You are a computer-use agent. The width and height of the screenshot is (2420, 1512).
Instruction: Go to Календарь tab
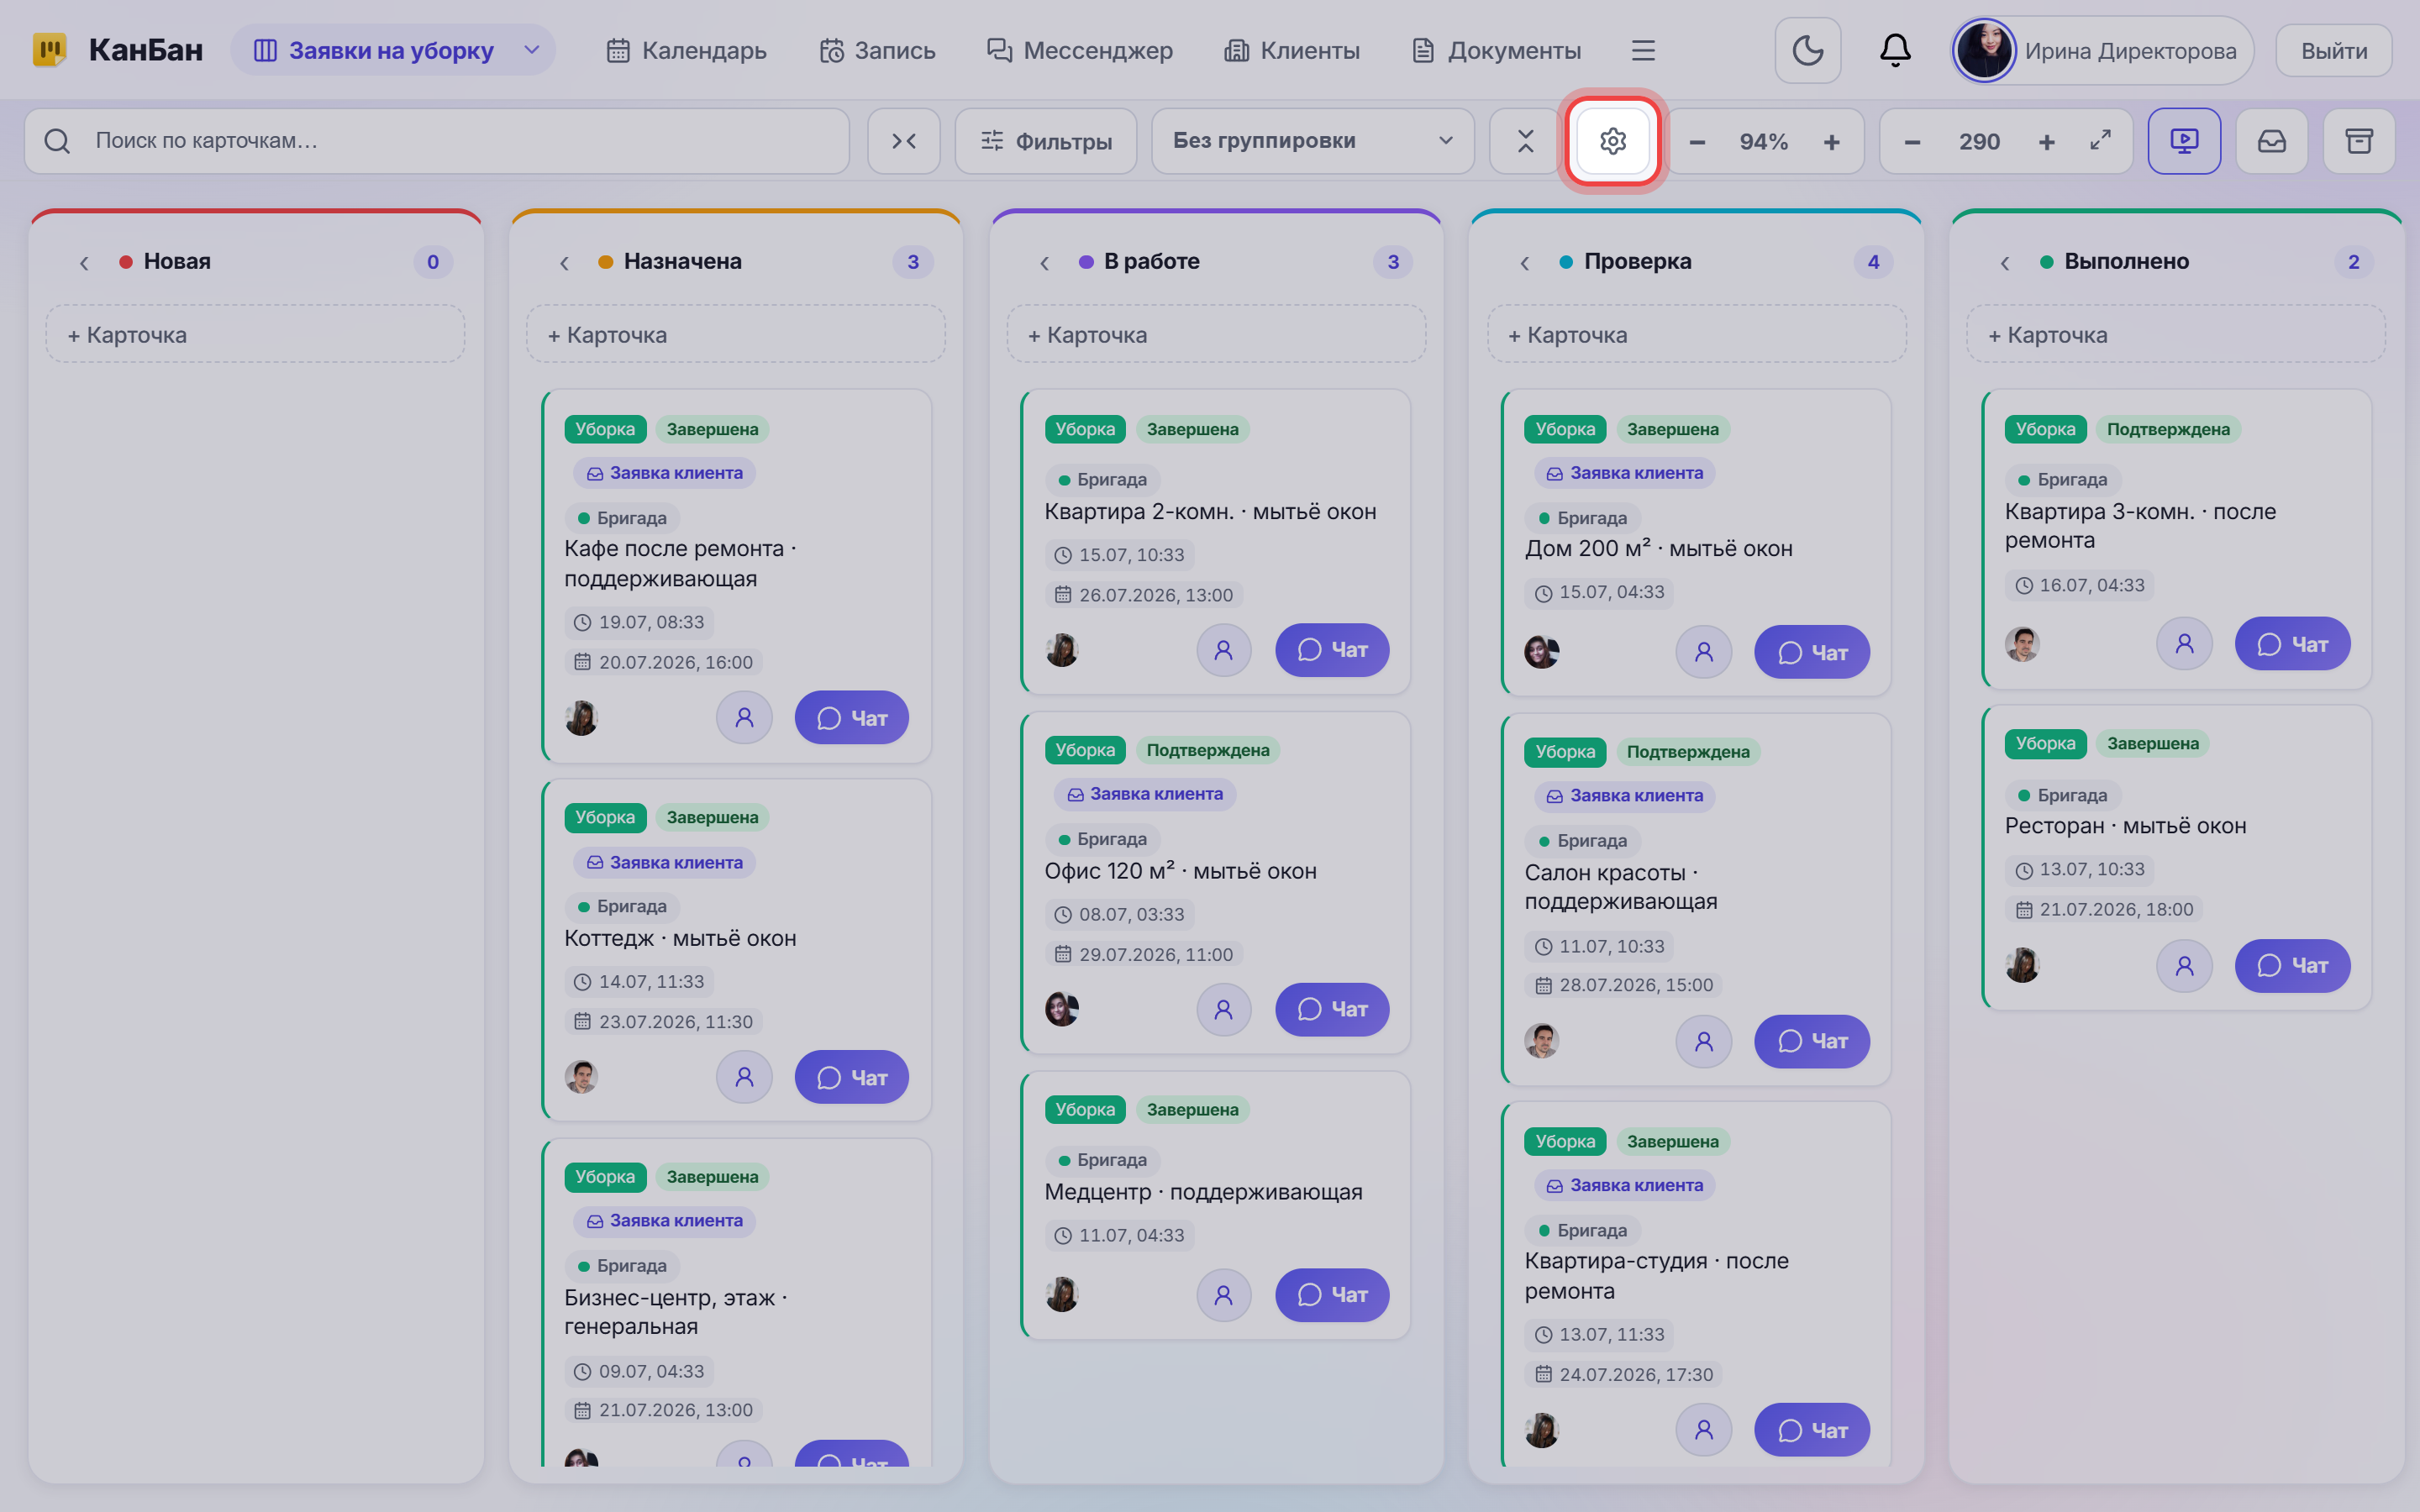coord(687,50)
